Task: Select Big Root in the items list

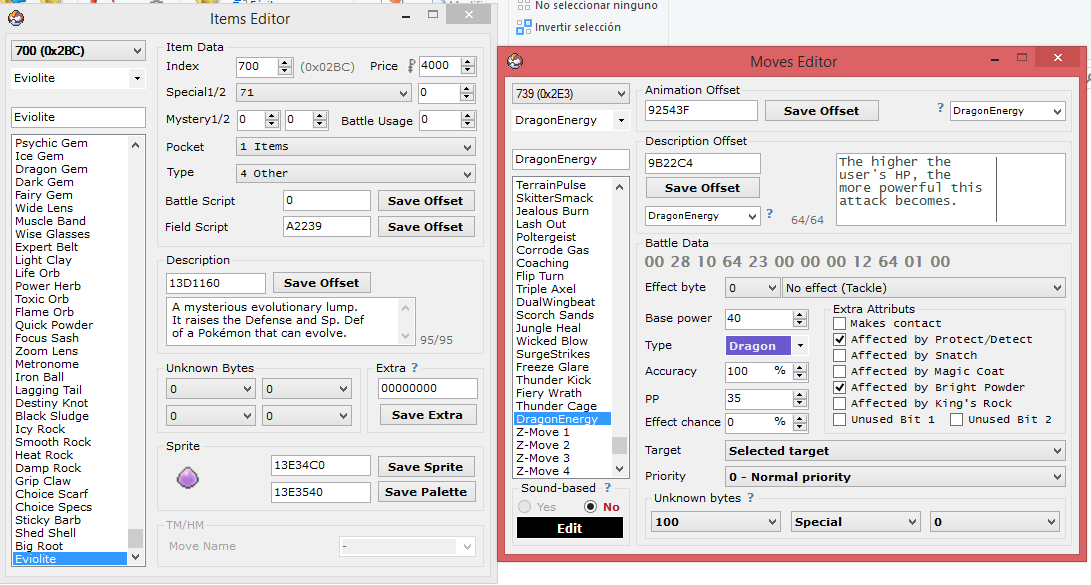Action: point(39,546)
